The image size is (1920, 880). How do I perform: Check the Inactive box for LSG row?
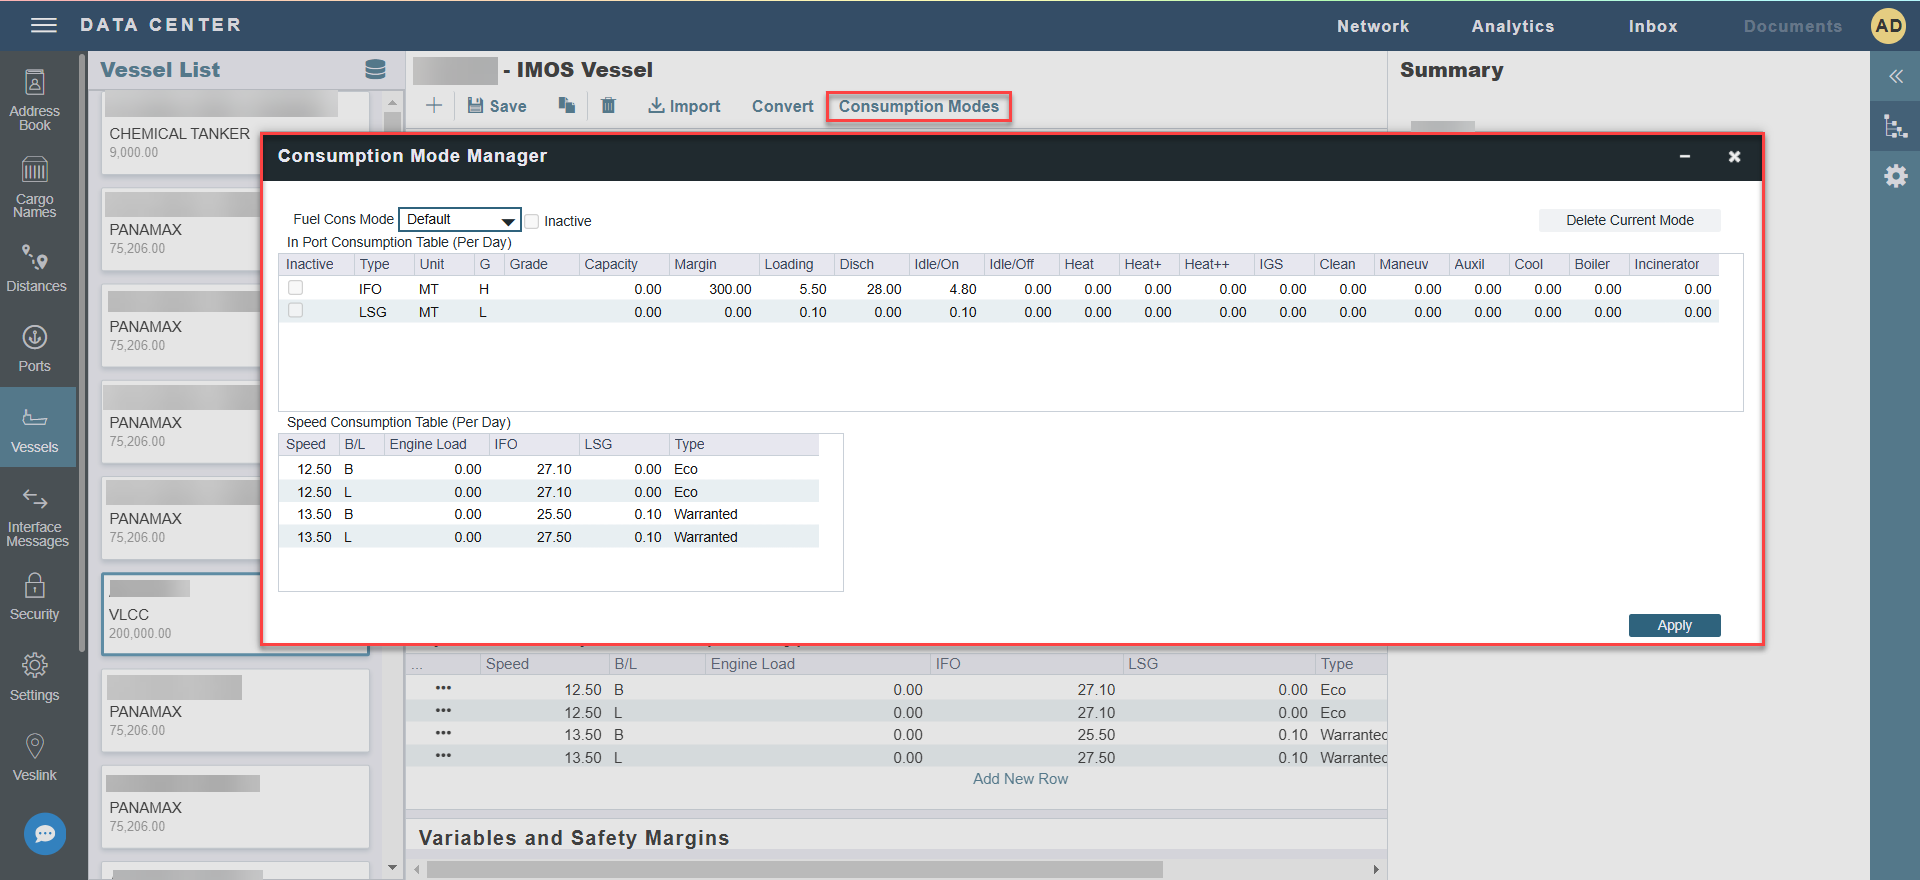click(x=296, y=311)
